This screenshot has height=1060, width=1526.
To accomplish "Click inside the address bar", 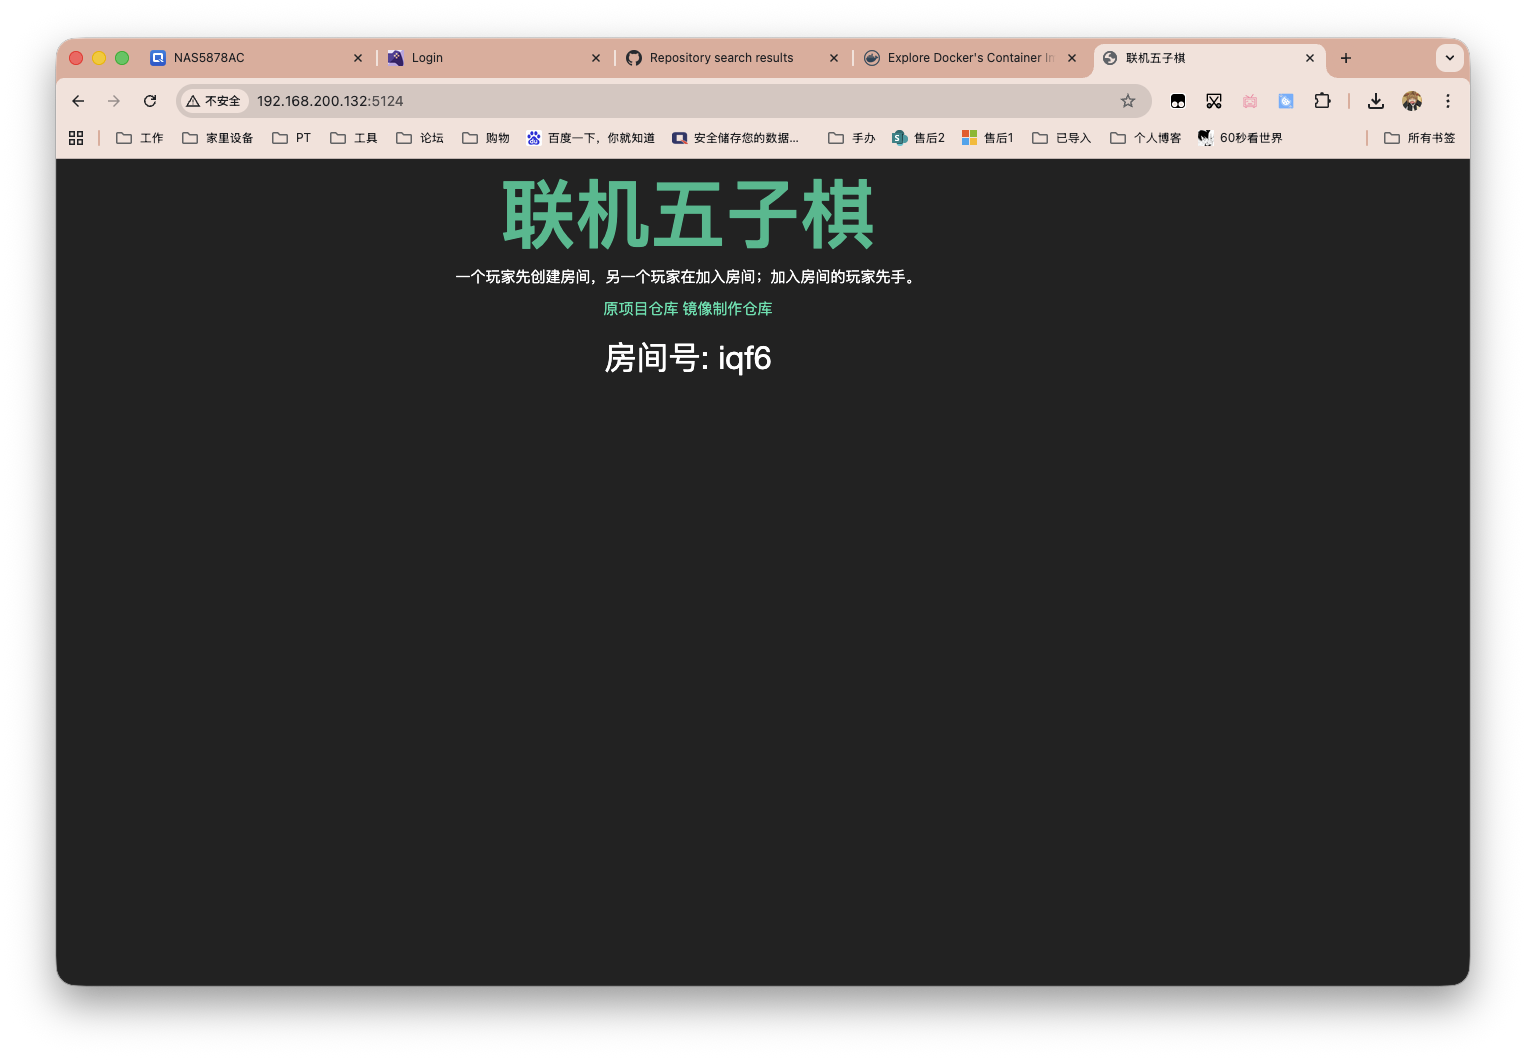I will 600,101.
